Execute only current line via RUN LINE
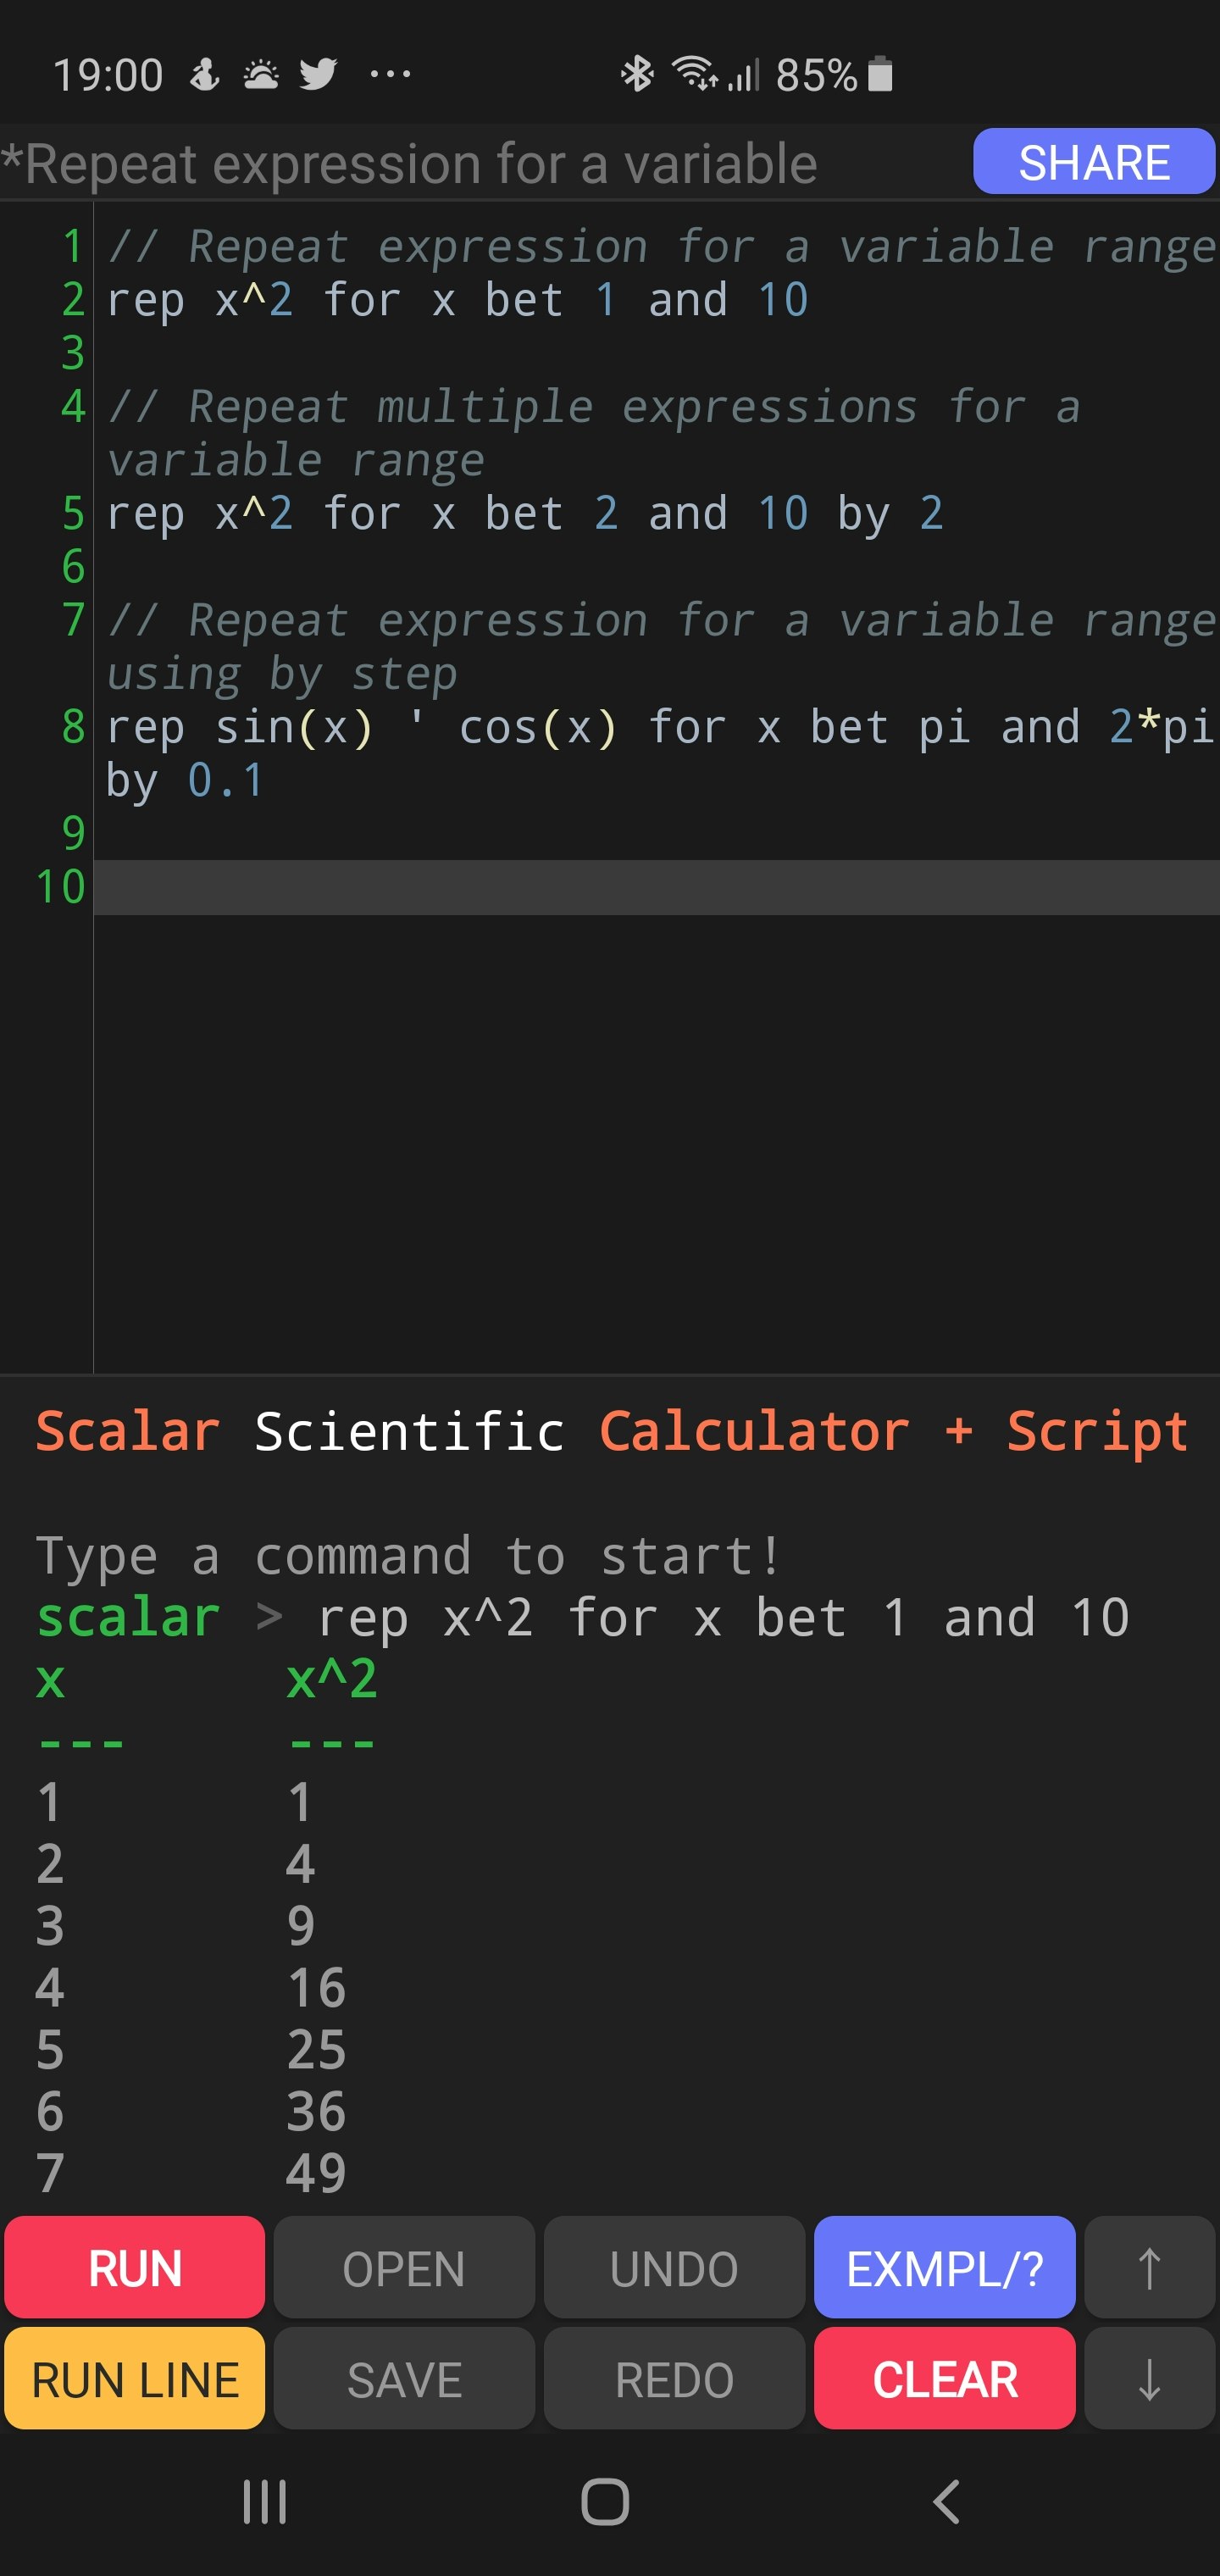The height and width of the screenshot is (2576, 1220). click(x=134, y=2379)
